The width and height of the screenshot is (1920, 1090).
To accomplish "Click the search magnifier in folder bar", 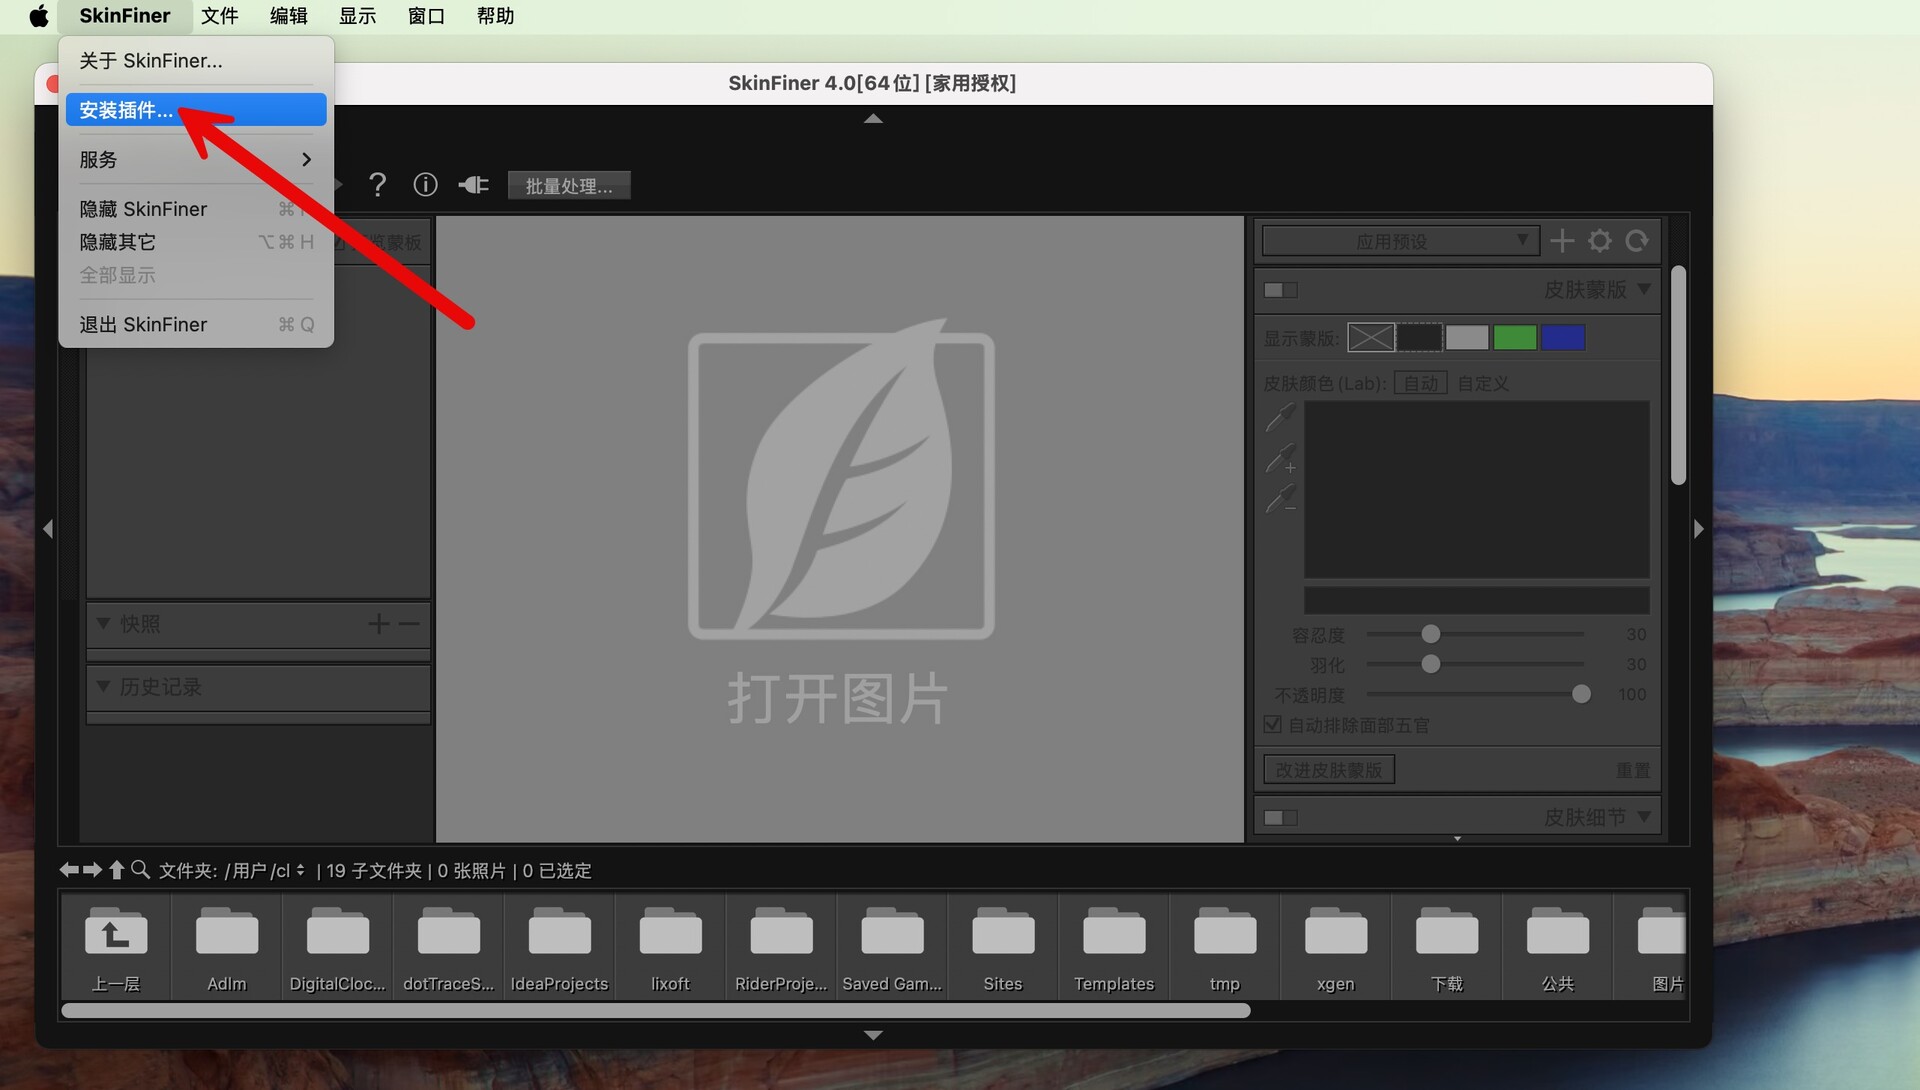I will [141, 870].
